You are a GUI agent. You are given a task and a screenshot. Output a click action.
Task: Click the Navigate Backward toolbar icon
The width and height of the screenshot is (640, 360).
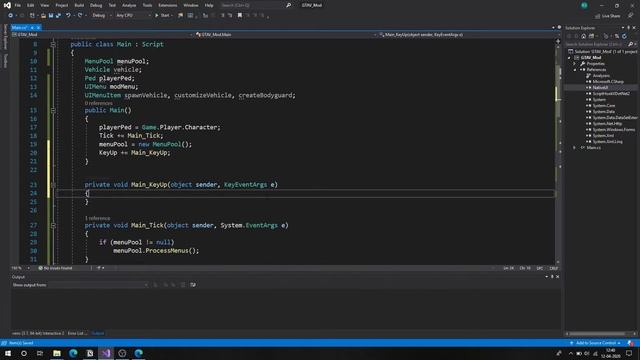11,16
